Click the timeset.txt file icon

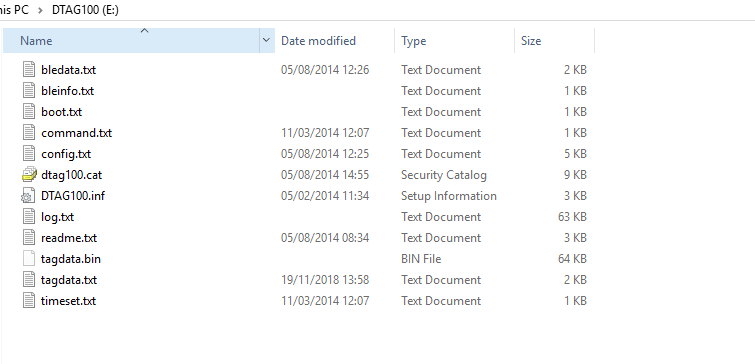(x=29, y=301)
